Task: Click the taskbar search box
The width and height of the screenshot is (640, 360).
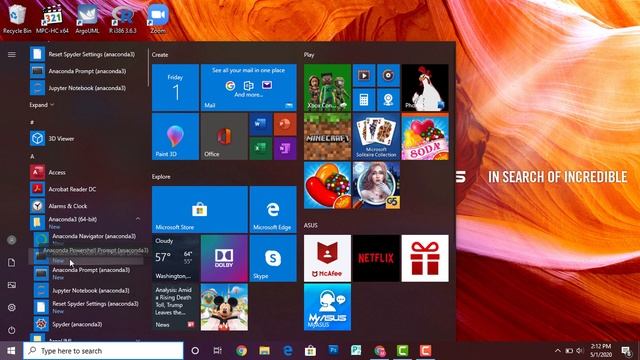Action: (x=103, y=351)
